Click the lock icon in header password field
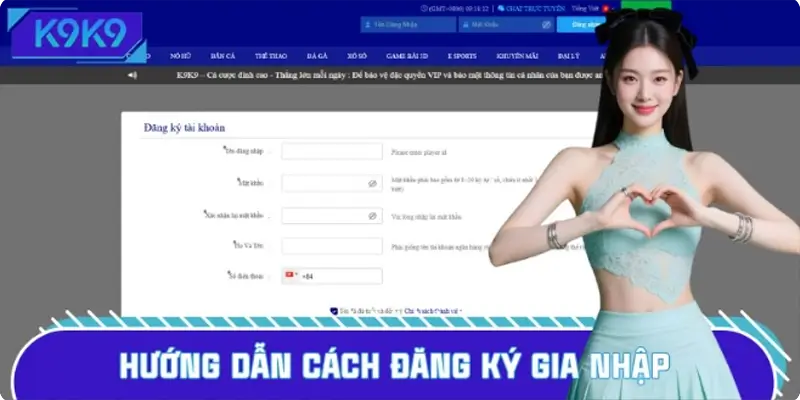 [466, 24]
